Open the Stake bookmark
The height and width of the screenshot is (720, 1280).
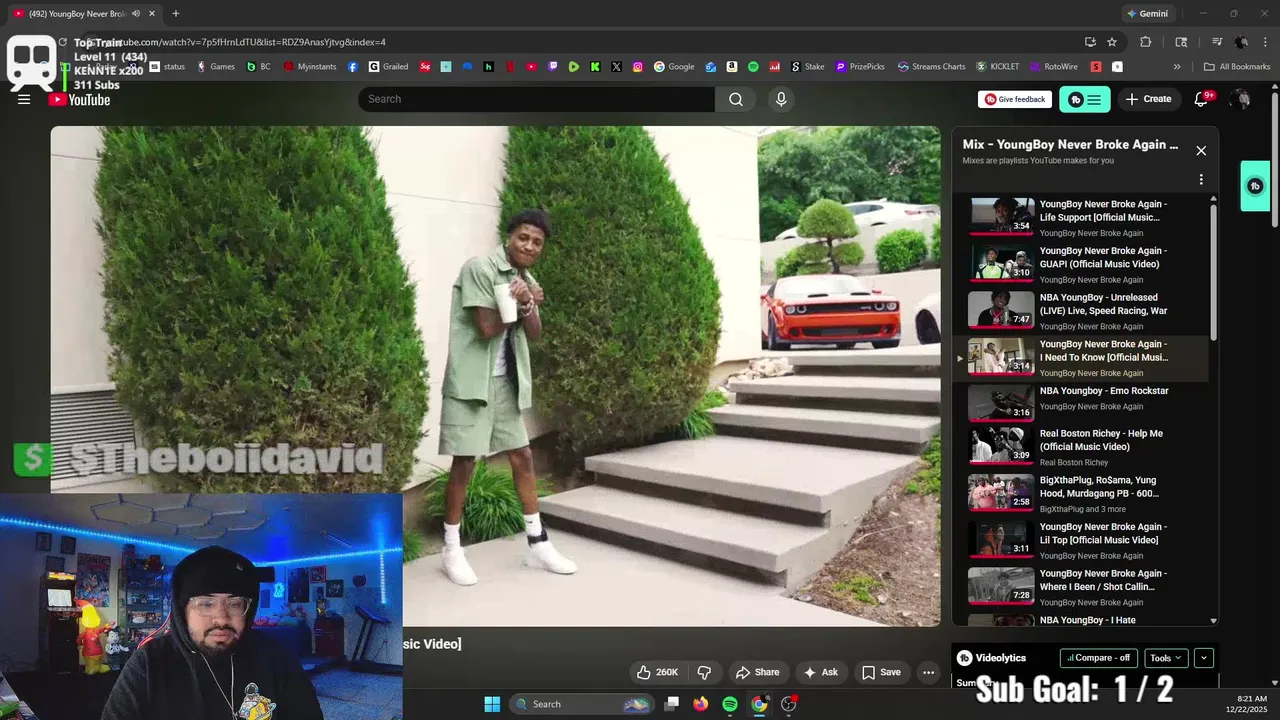pyautogui.click(x=808, y=67)
